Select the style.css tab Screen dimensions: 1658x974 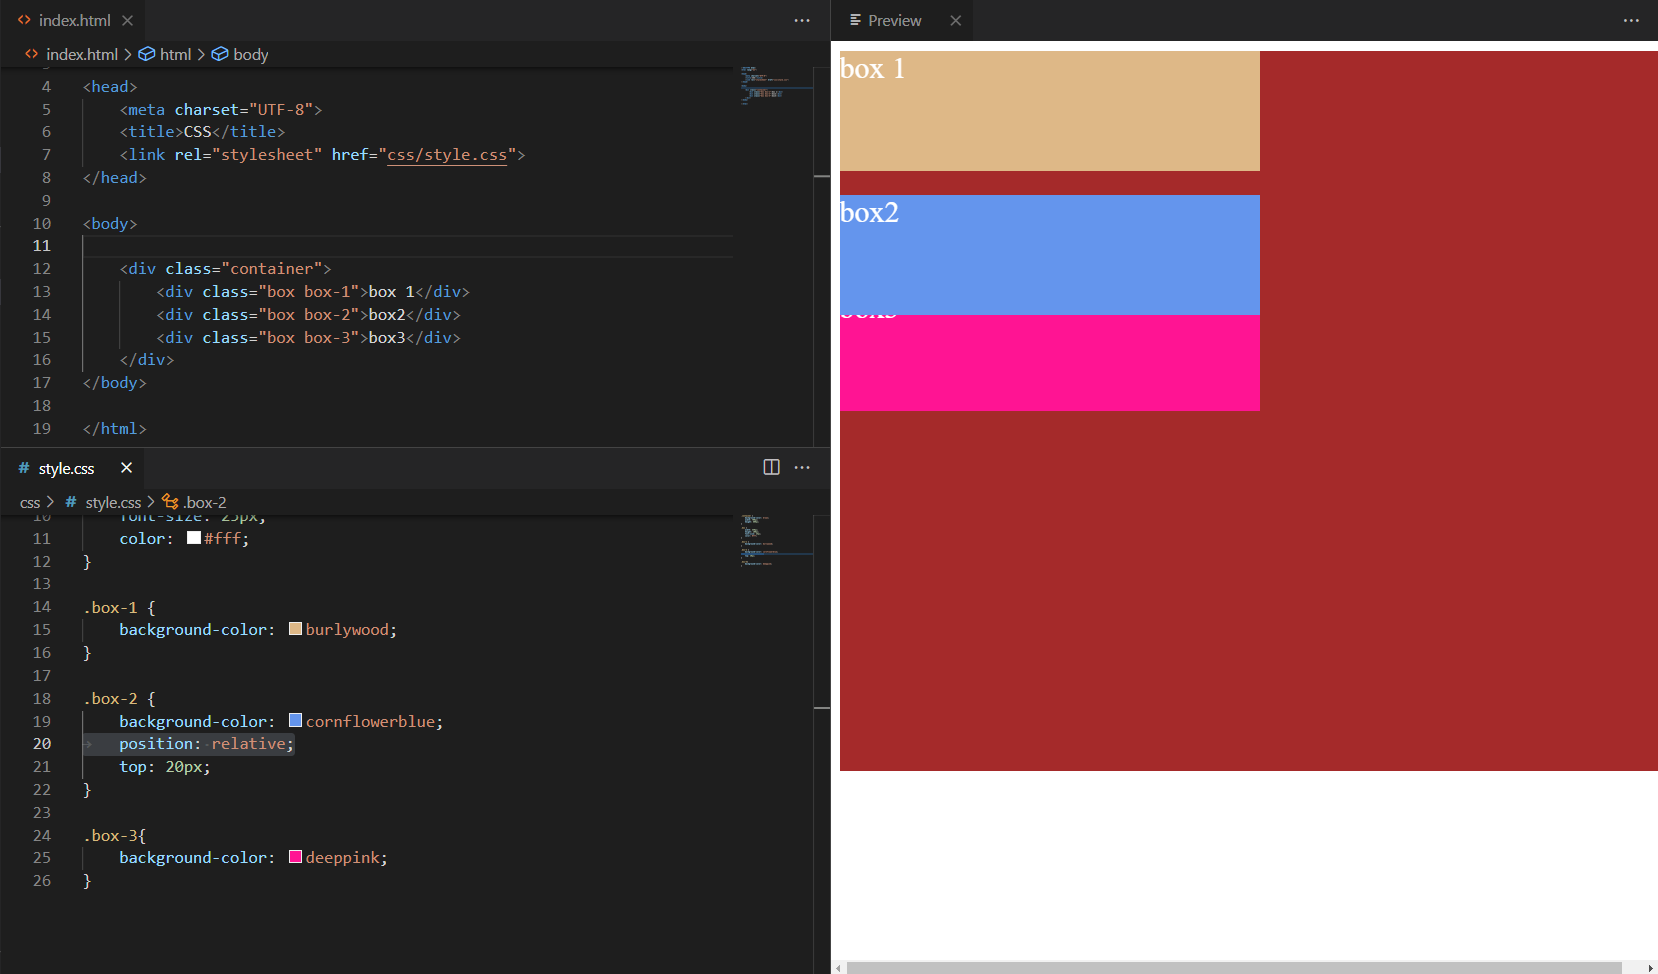[66, 468]
